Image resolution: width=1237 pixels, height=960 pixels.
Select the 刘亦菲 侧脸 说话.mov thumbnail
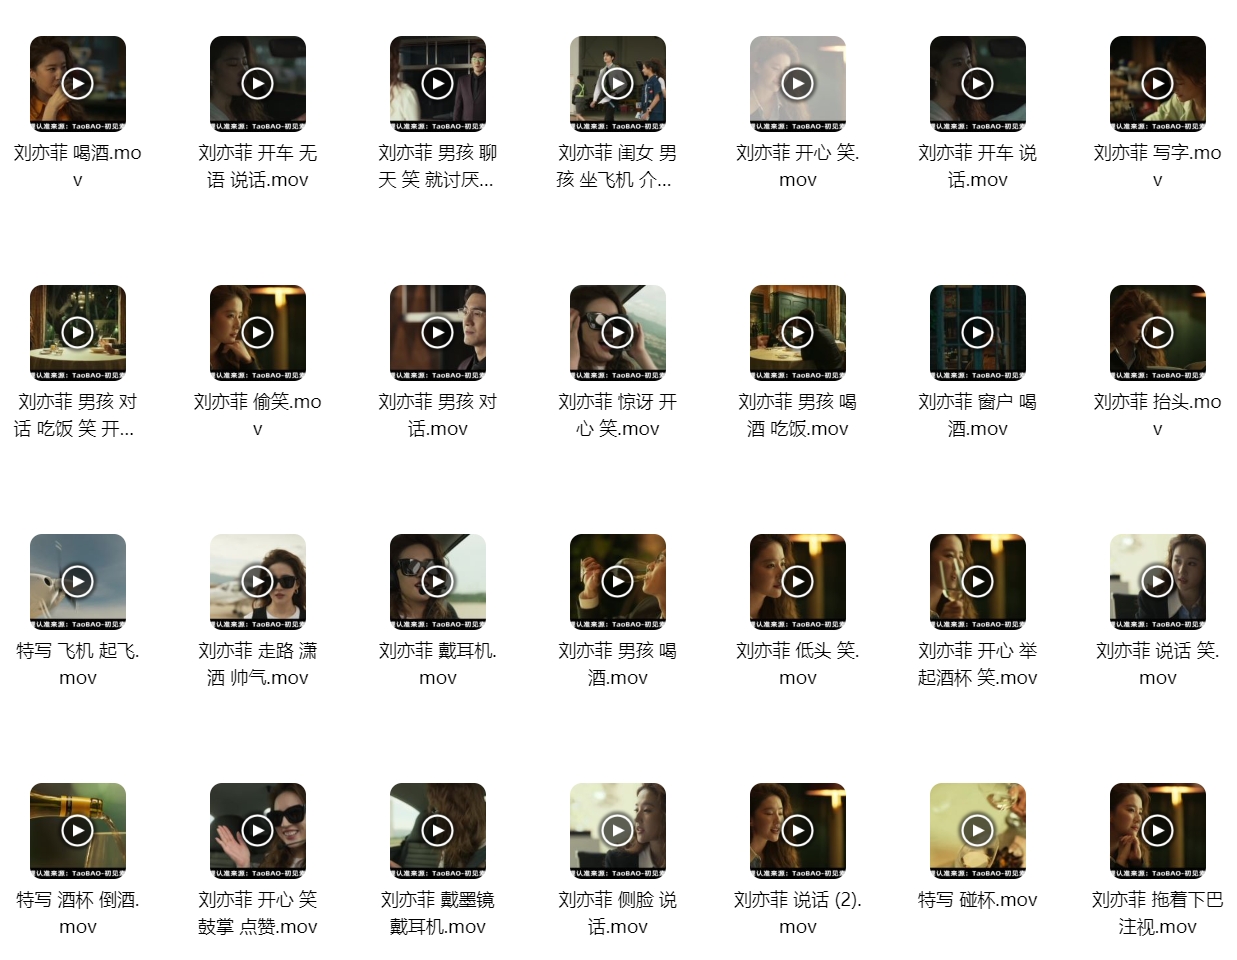point(618,831)
